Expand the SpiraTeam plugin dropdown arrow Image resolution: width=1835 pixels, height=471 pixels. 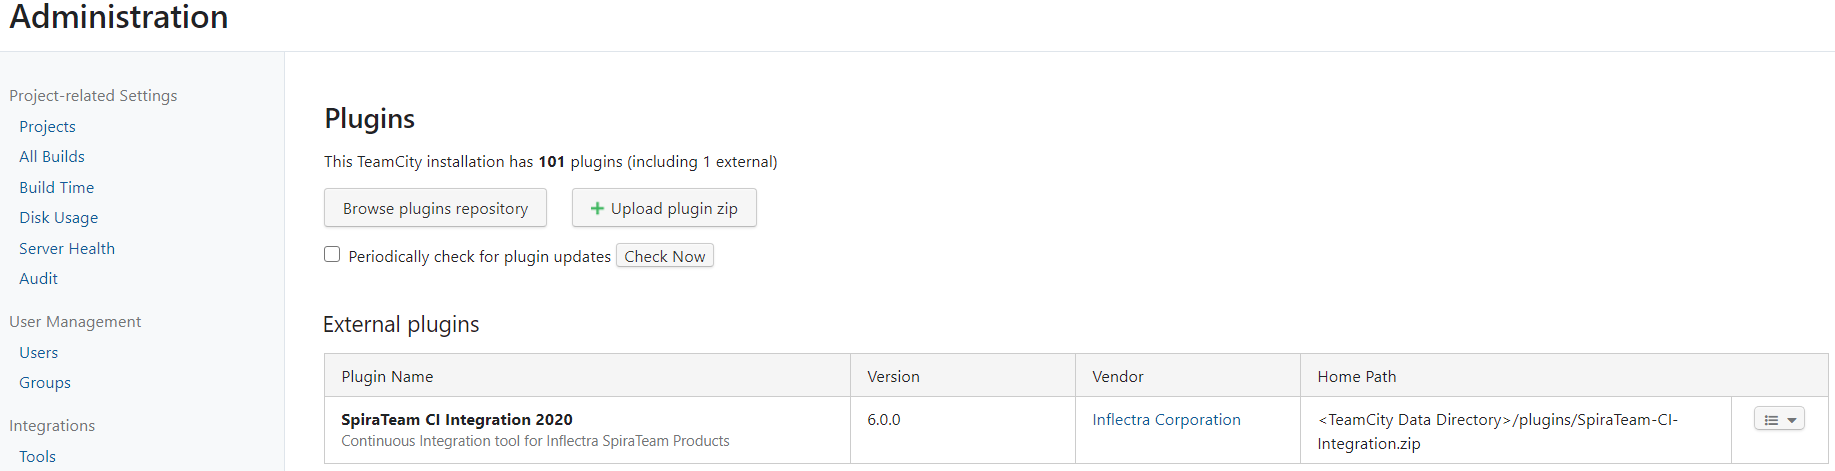click(x=1792, y=420)
